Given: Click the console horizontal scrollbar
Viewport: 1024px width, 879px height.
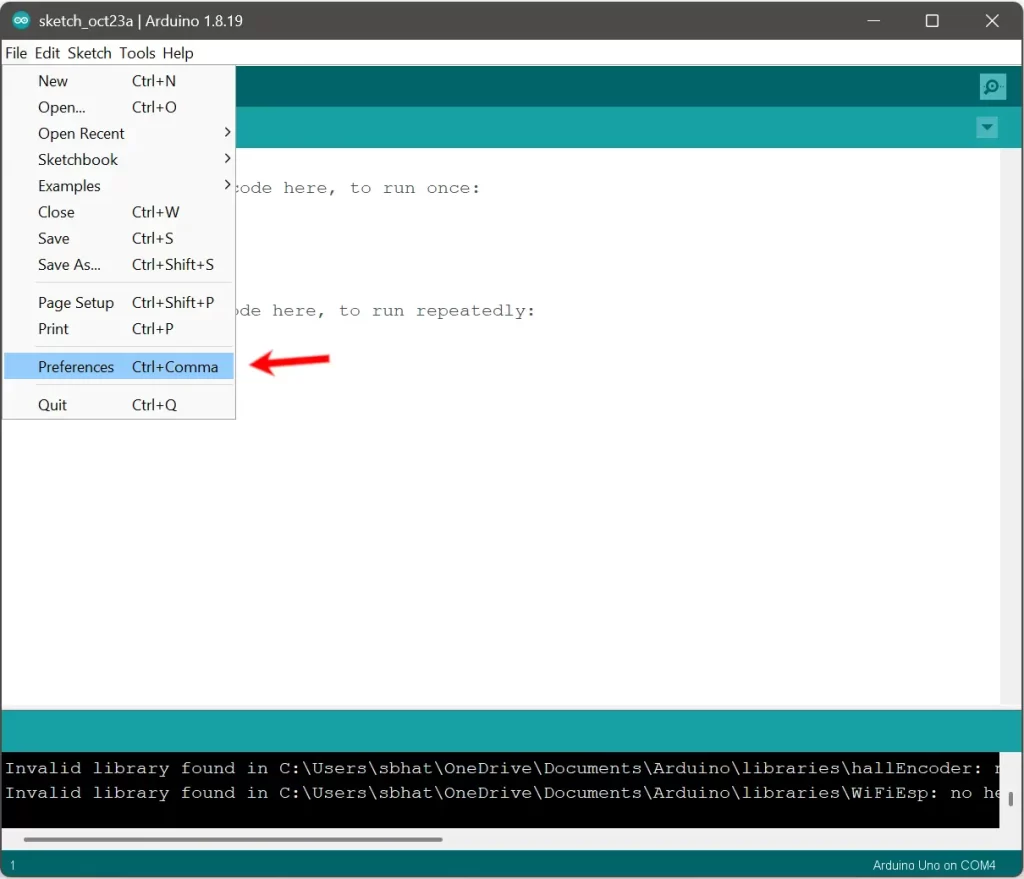Looking at the screenshot, I should tap(232, 840).
